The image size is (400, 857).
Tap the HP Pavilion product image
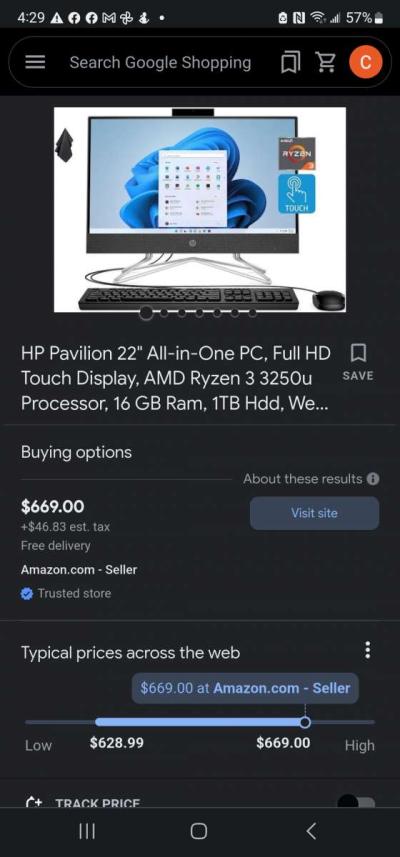pyautogui.click(x=200, y=209)
